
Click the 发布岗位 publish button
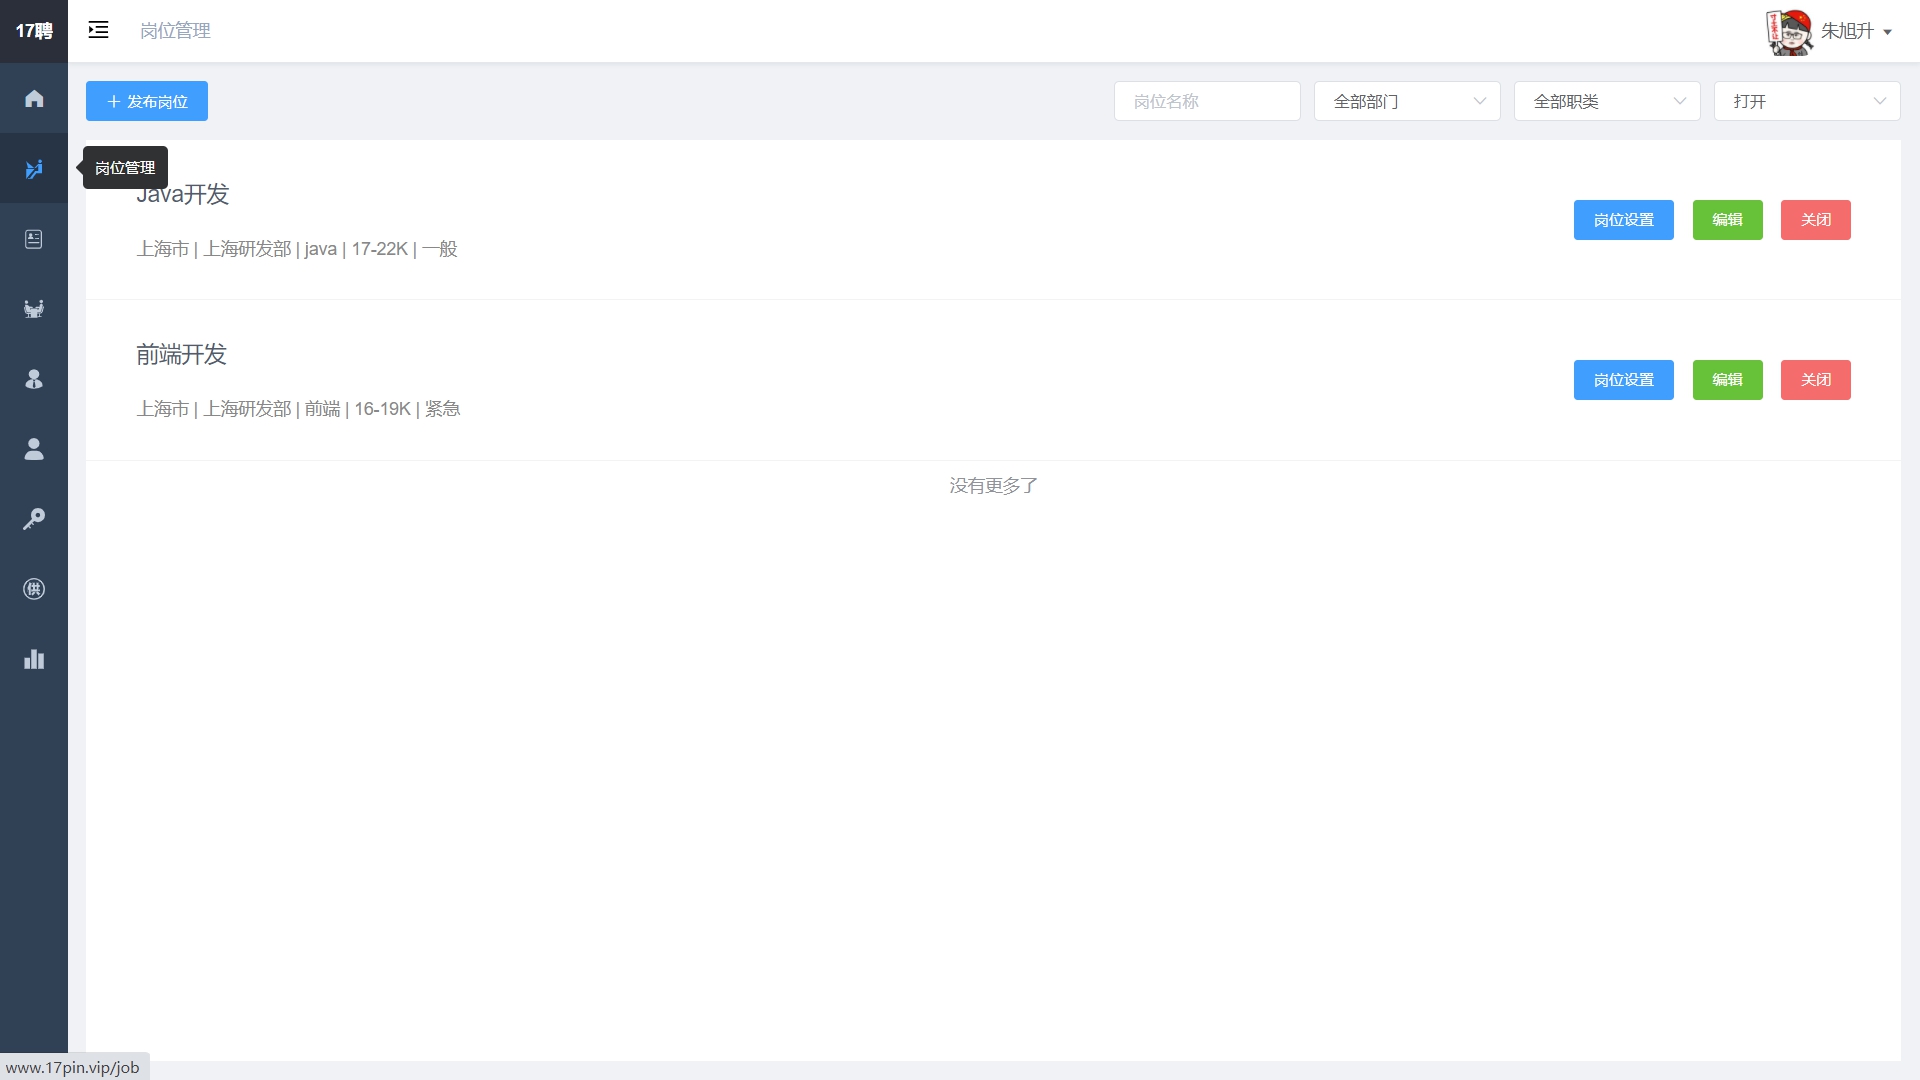(x=147, y=101)
